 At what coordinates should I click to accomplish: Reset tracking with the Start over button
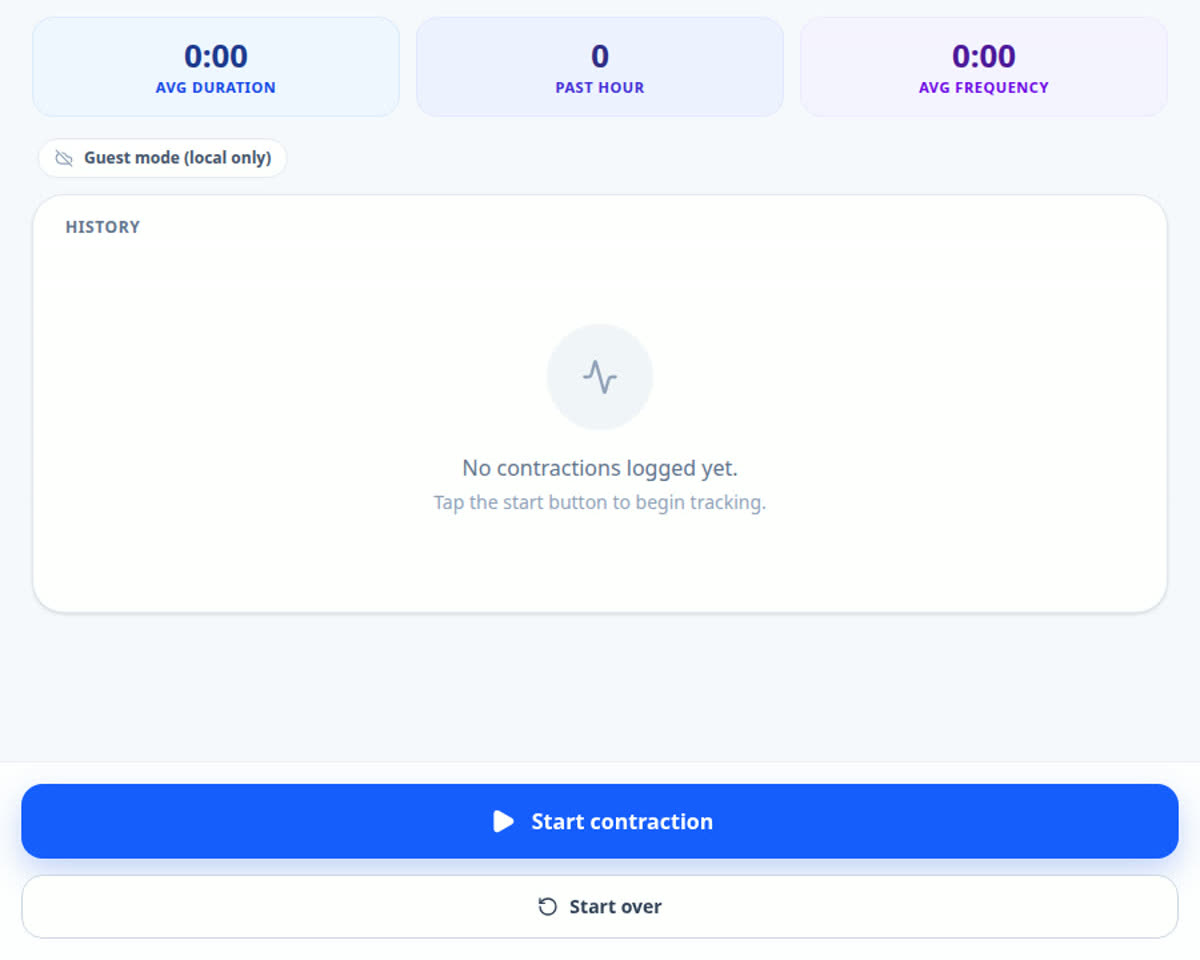[600, 907]
